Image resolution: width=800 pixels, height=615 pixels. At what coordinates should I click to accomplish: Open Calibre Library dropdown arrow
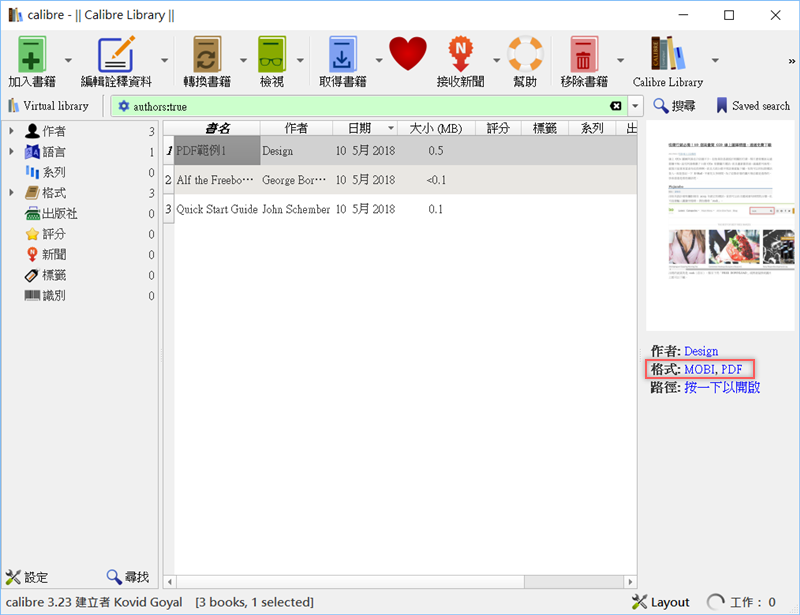pyautogui.click(x=715, y=60)
